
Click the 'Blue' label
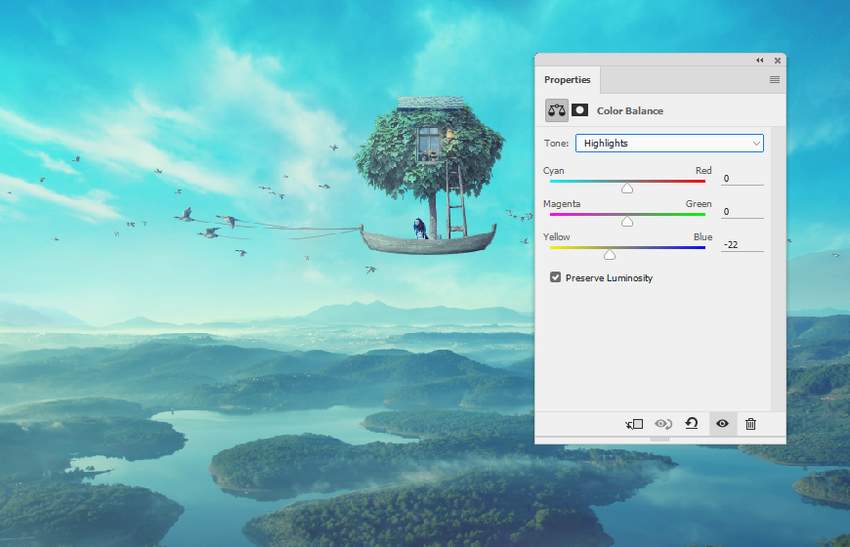(x=703, y=237)
